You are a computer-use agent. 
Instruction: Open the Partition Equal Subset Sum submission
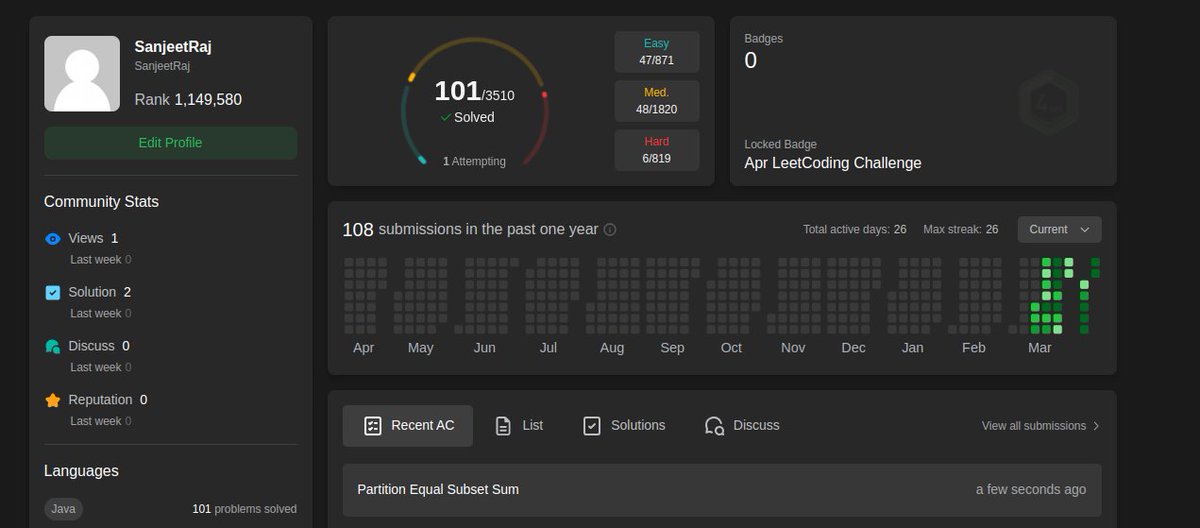pos(722,490)
